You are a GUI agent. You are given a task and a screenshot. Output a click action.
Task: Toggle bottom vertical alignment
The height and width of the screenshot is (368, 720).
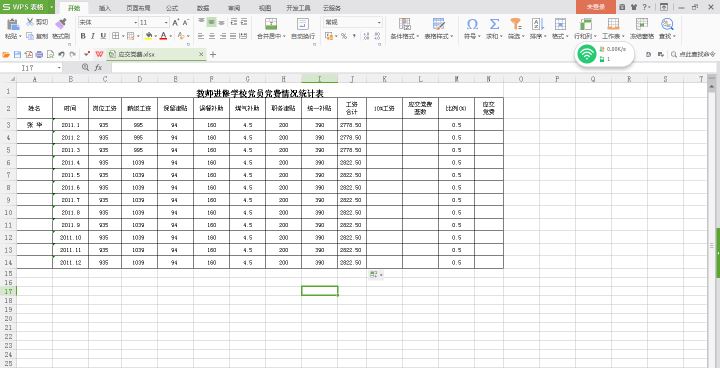click(x=222, y=22)
